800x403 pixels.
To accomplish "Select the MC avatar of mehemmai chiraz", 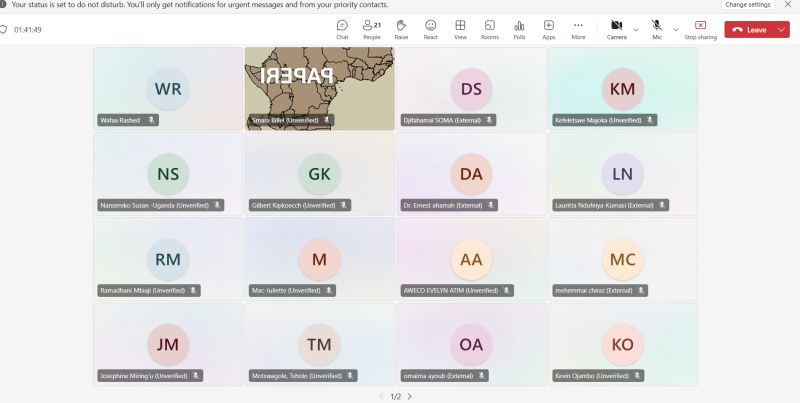I will point(622,259).
